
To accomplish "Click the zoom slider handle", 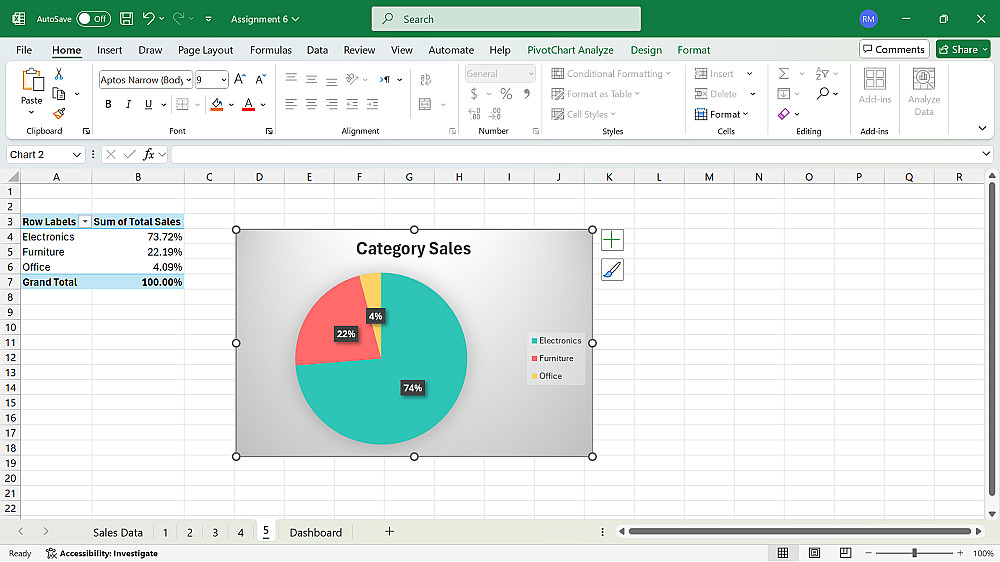I will pos(914,553).
